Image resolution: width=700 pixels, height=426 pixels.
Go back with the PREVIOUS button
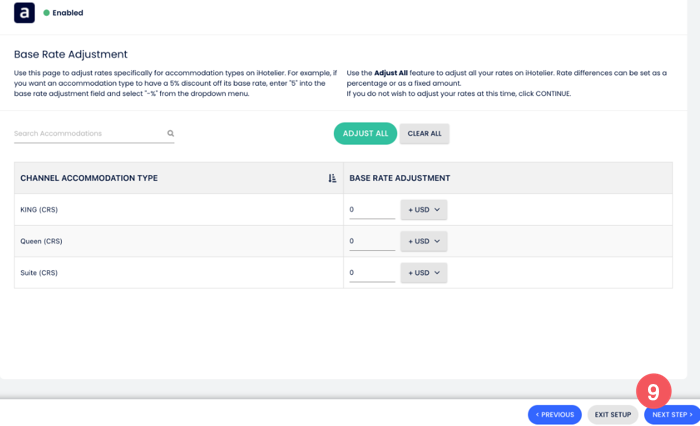pyautogui.click(x=554, y=414)
